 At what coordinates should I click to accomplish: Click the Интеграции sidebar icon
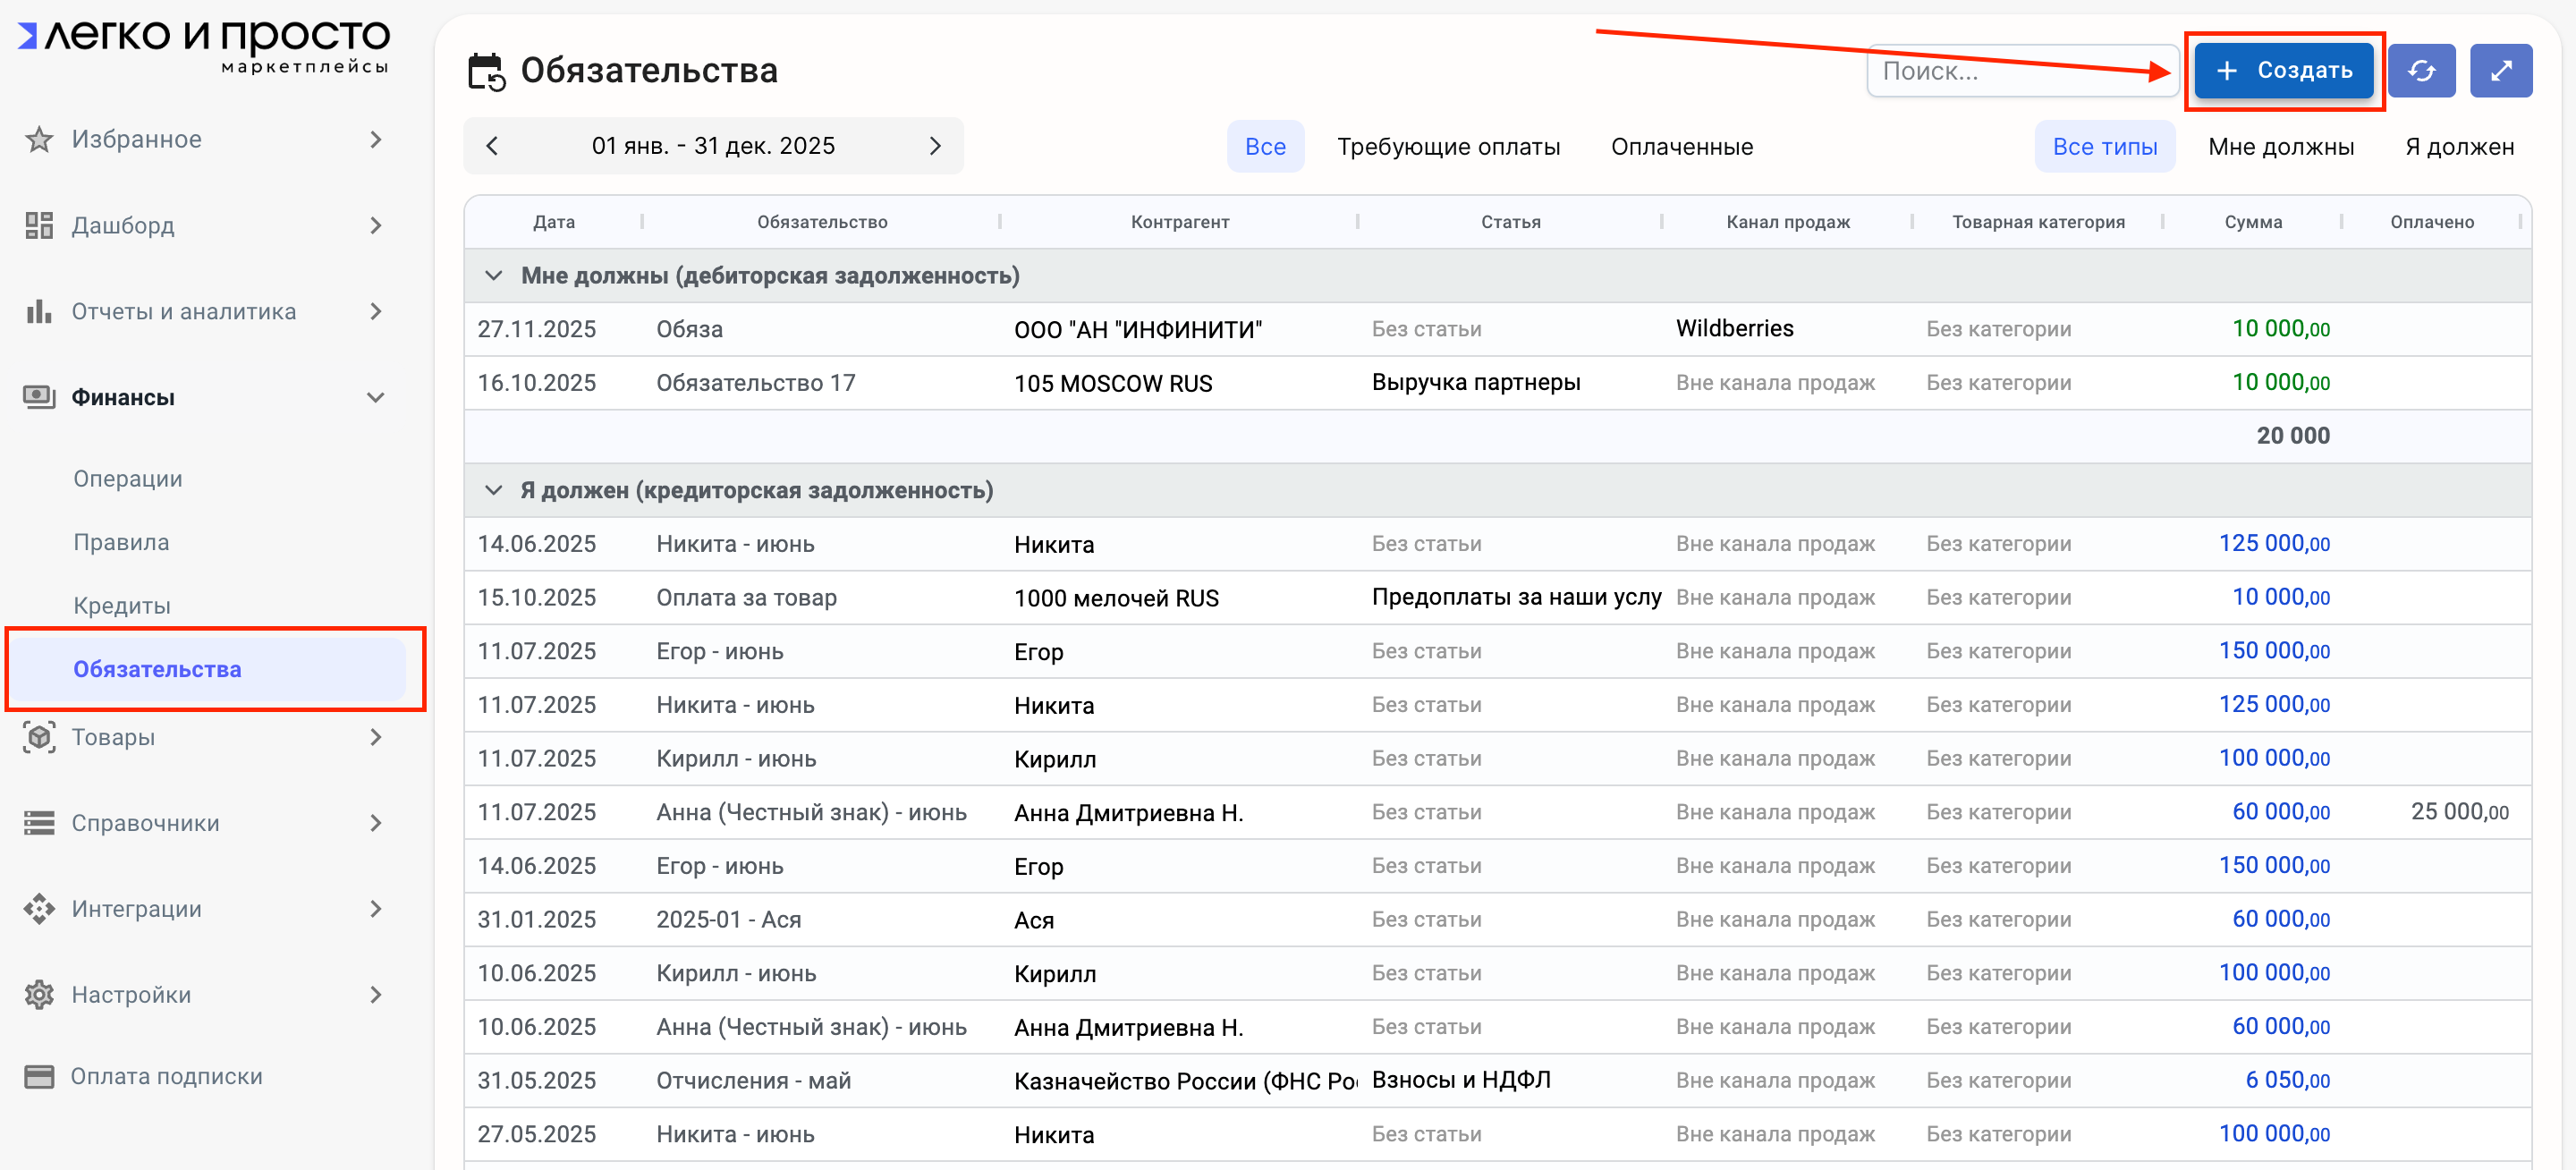point(39,909)
